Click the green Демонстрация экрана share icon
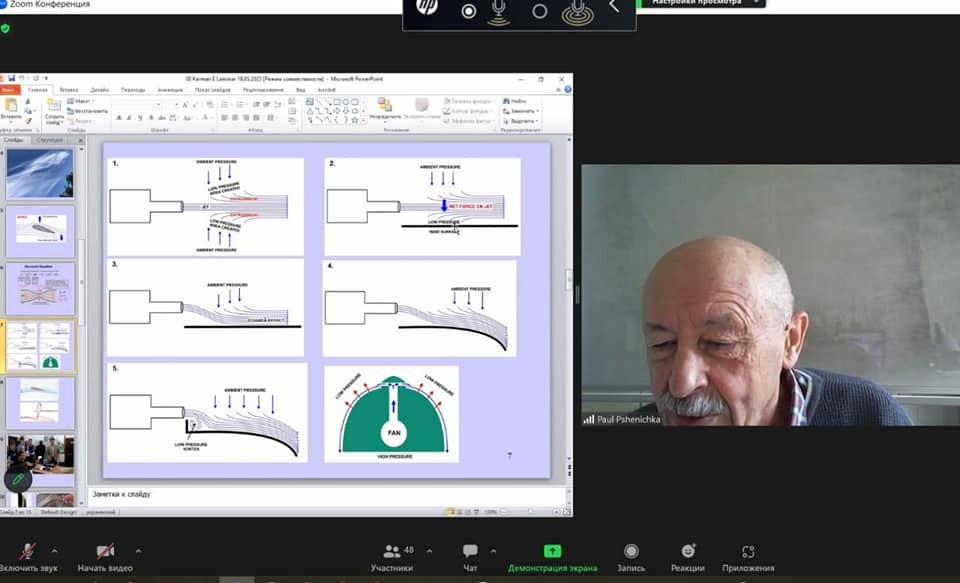 click(x=552, y=551)
